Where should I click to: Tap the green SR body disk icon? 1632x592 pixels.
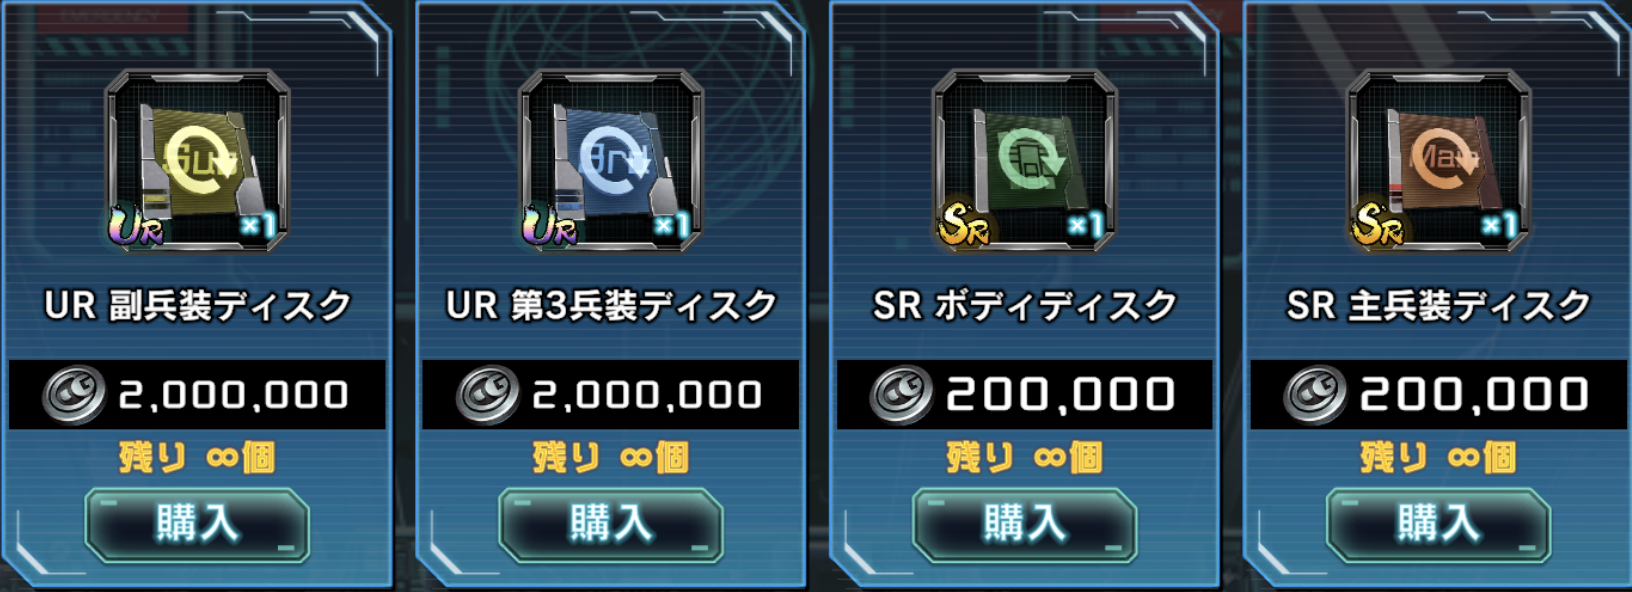[1024, 160]
